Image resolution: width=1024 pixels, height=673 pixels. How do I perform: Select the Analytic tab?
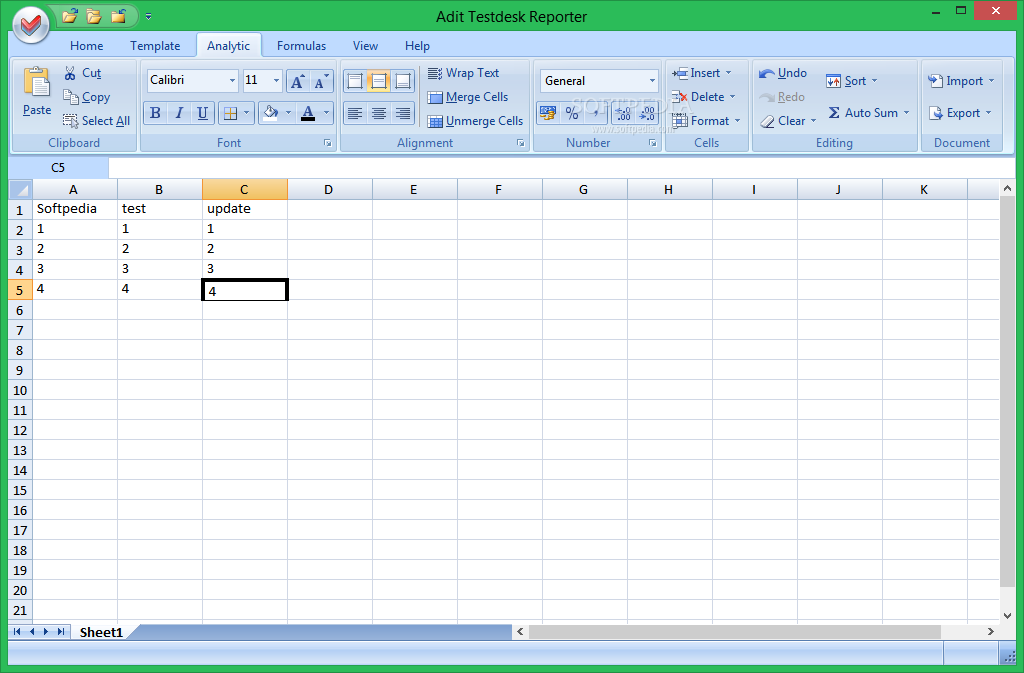pos(229,46)
